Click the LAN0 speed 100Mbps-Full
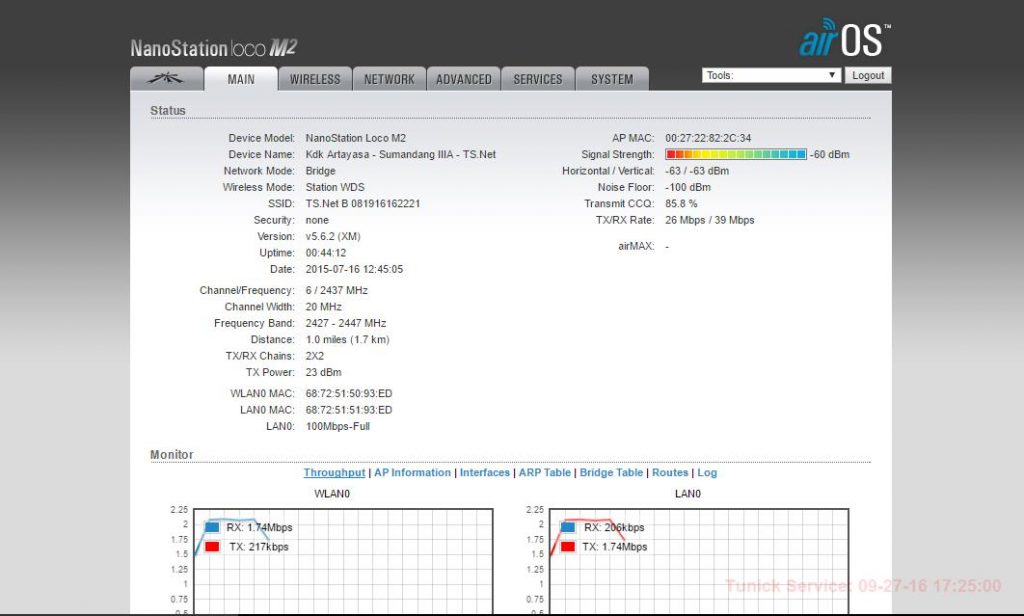The width and height of the screenshot is (1024, 616). 338,426
